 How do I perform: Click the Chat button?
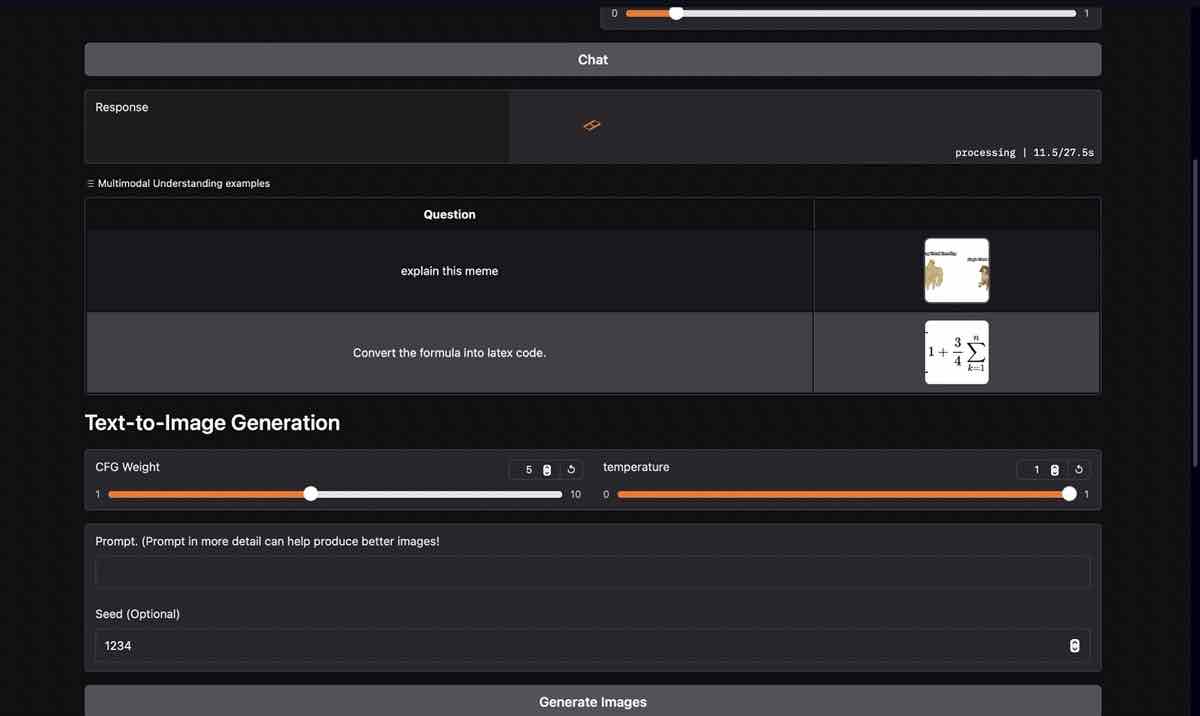point(593,60)
